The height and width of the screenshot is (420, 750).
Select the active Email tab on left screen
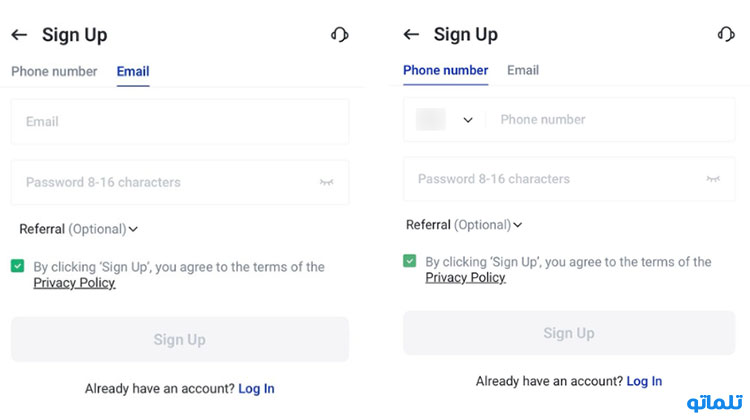133,71
